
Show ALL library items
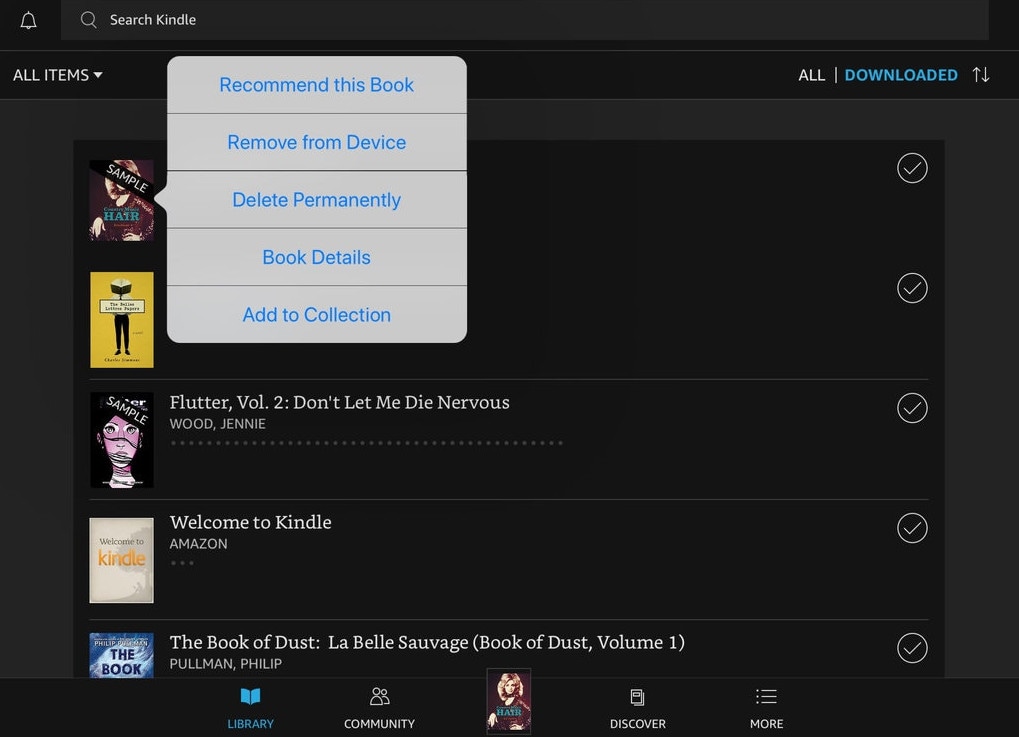[811, 75]
